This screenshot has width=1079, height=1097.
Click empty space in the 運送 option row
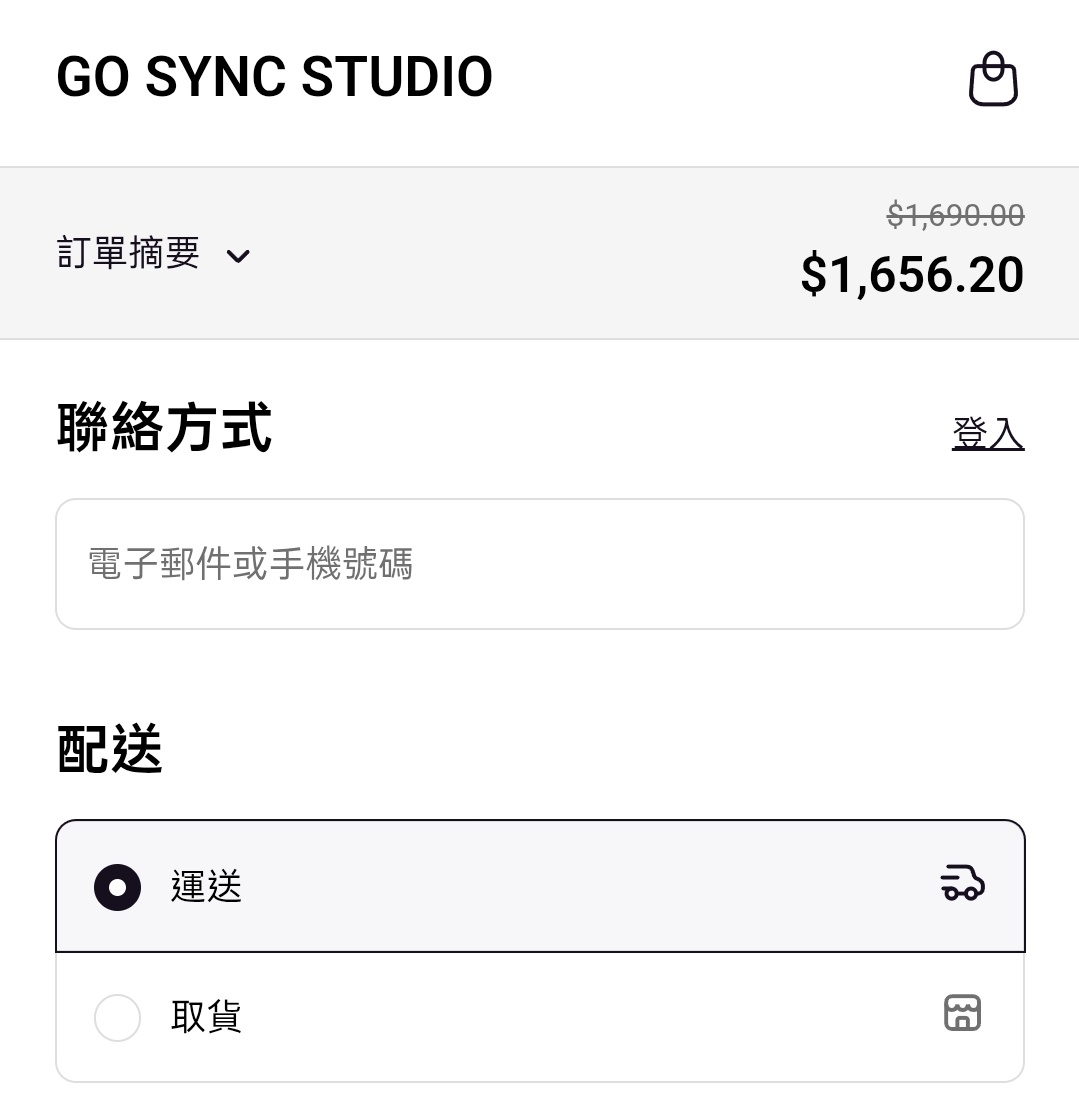580,887
